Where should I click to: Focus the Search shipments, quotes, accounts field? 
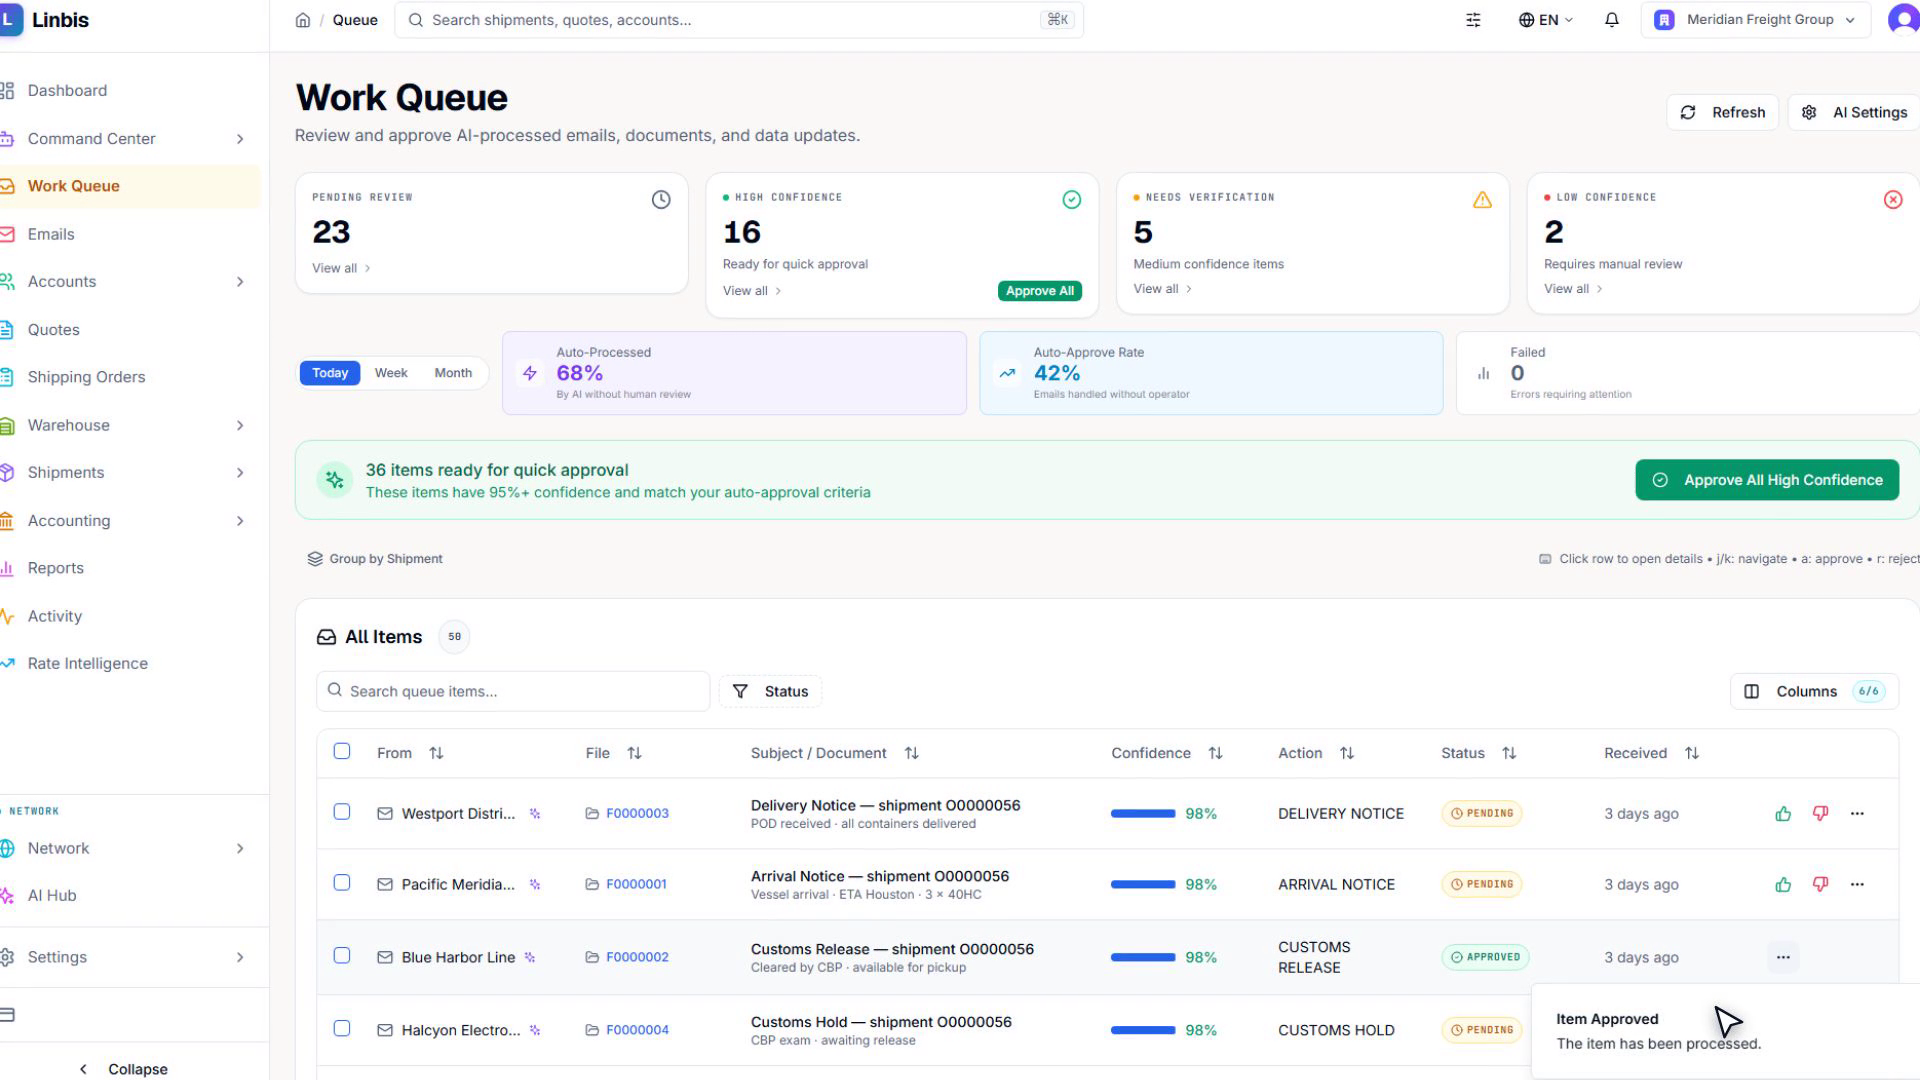click(739, 20)
